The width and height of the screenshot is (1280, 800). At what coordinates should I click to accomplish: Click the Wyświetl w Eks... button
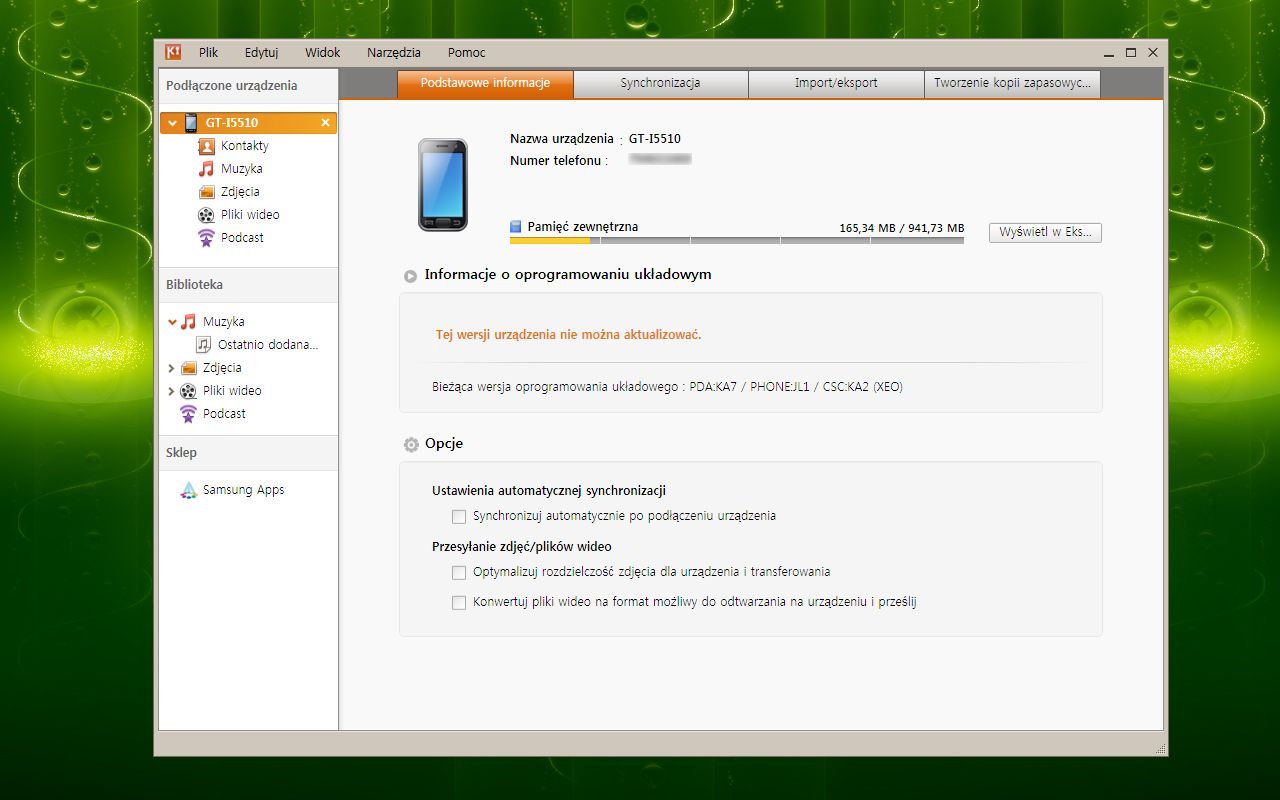(1045, 233)
